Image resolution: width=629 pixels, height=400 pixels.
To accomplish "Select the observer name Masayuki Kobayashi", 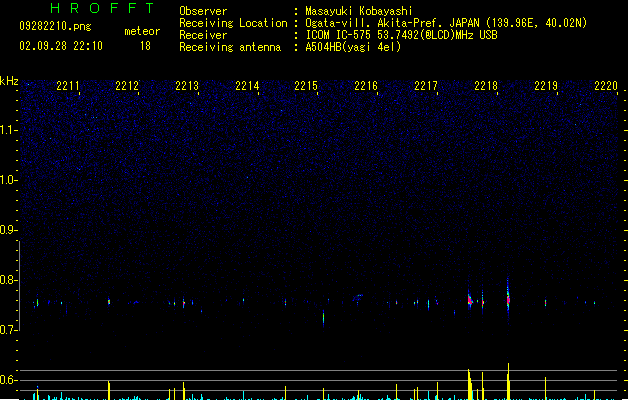I will [x=359, y=11].
